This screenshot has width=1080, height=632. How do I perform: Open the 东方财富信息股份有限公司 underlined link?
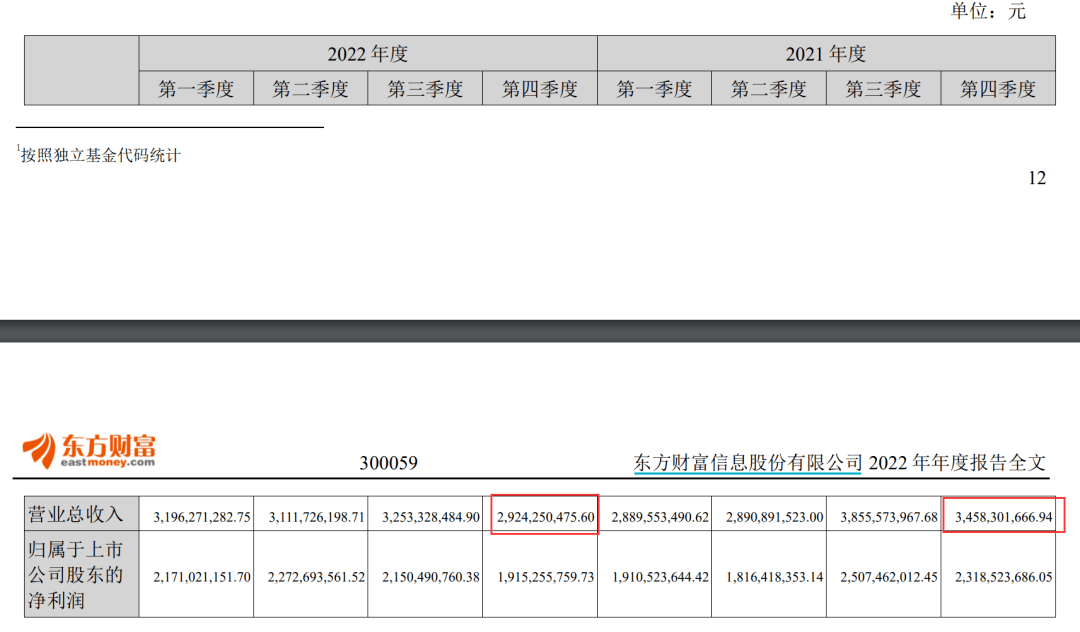747,462
